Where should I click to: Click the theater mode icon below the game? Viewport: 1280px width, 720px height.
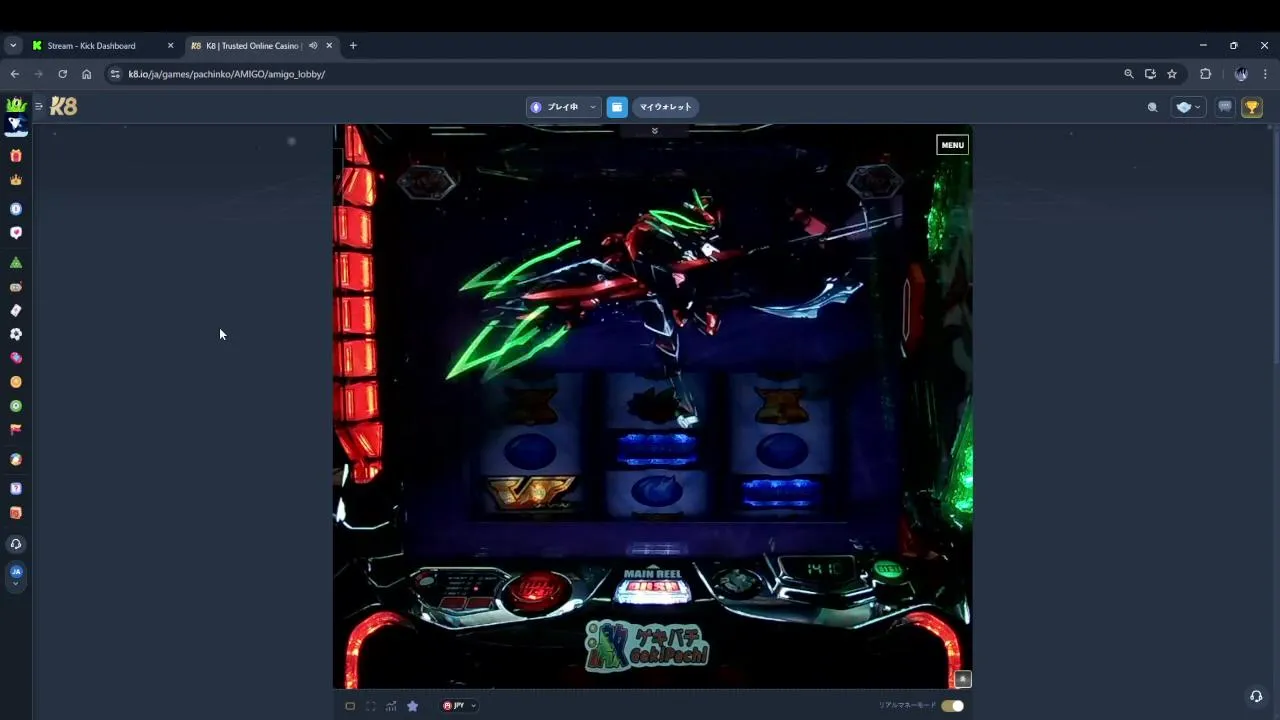click(x=350, y=706)
